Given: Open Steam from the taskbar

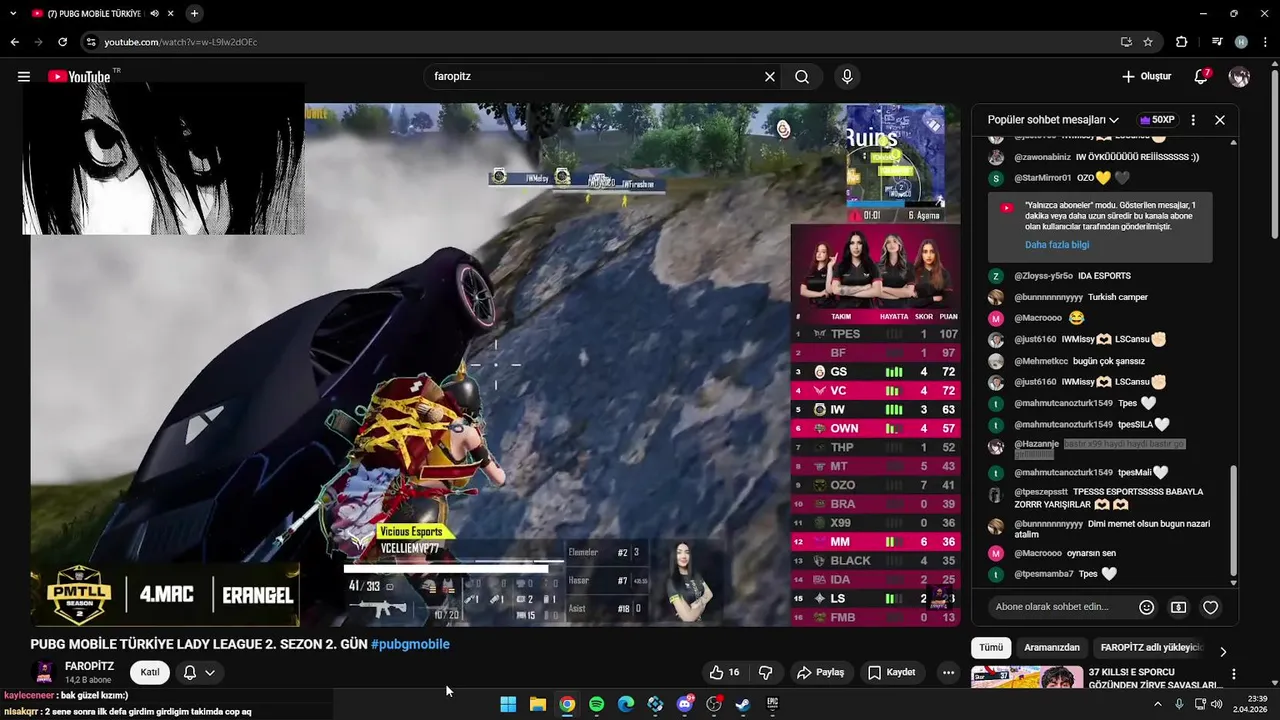Looking at the screenshot, I should (x=743, y=704).
